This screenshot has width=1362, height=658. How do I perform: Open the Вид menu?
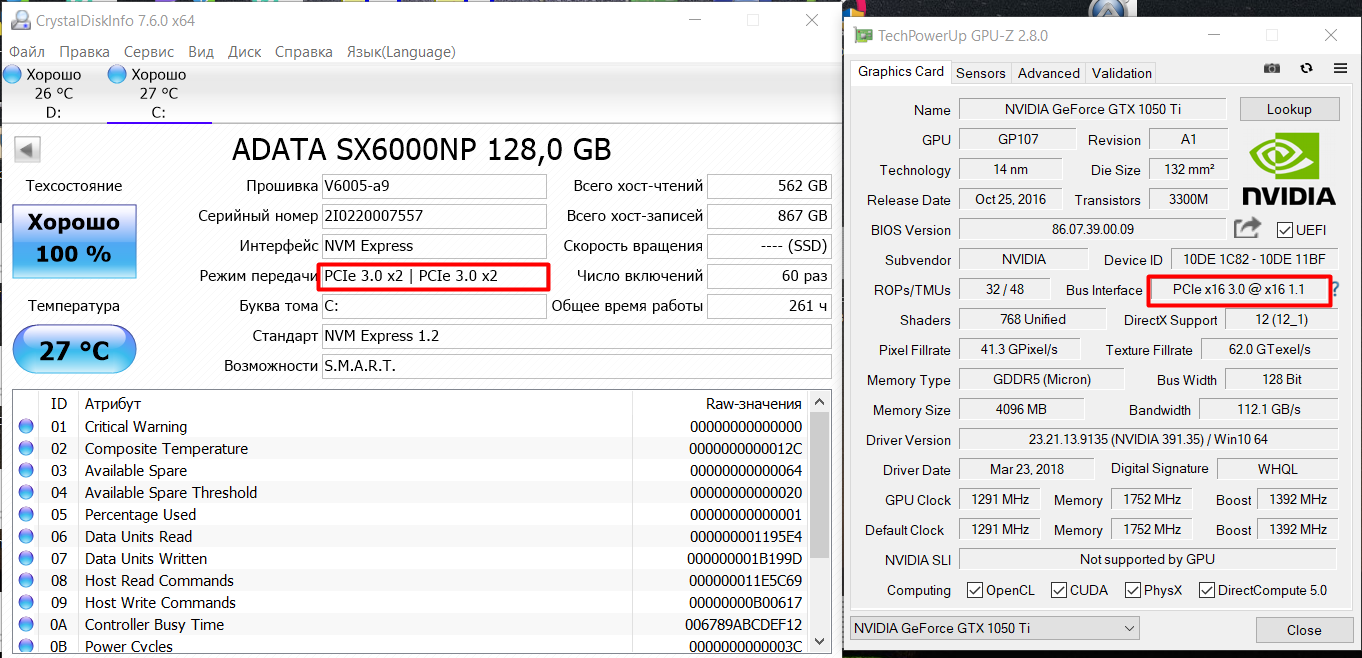pos(201,52)
